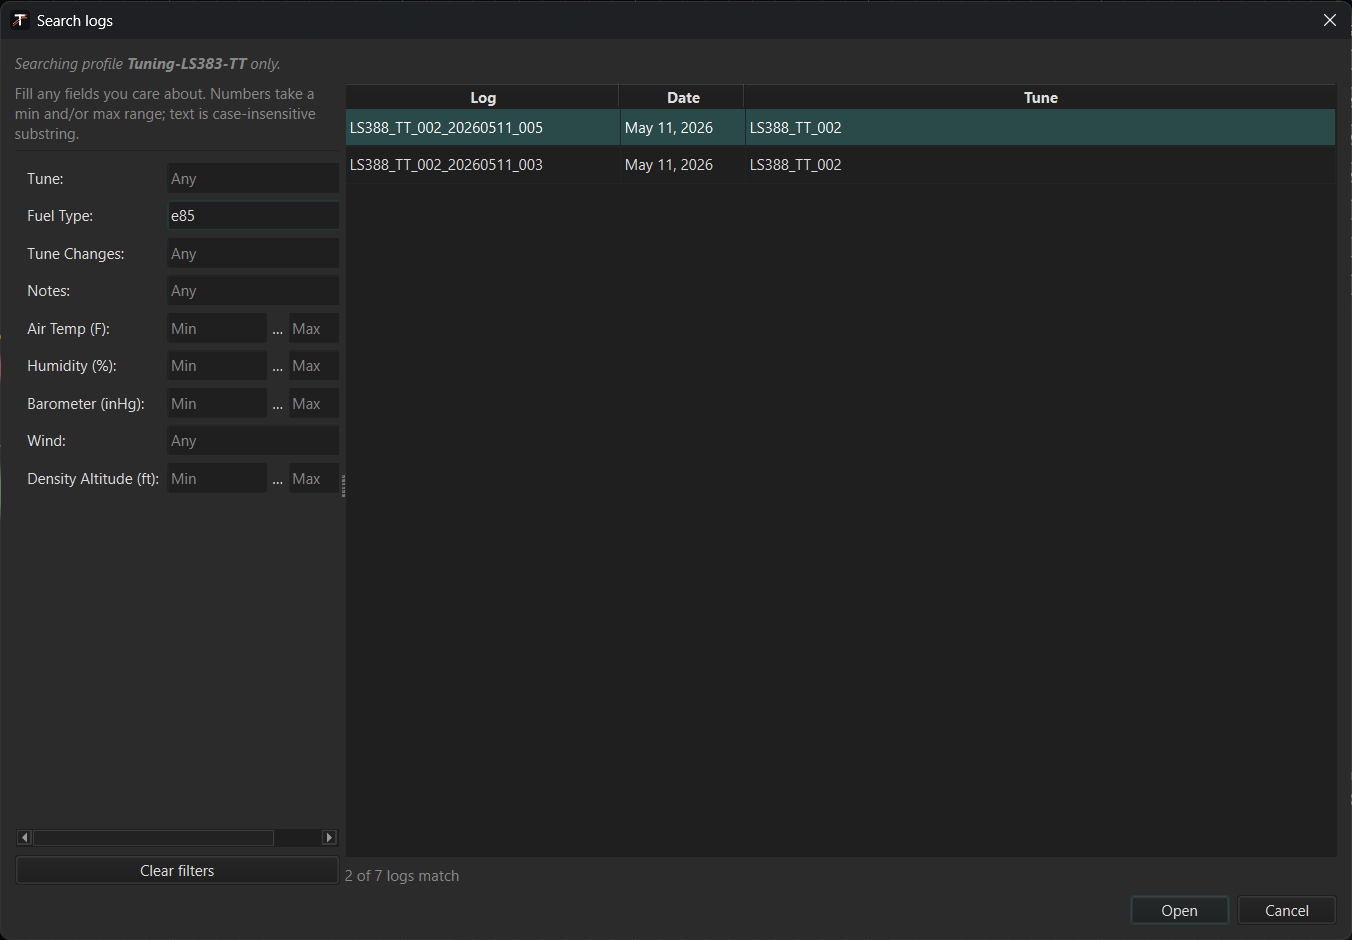1352x940 pixels.
Task: Focus the Notes filter field
Action: pos(253,291)
